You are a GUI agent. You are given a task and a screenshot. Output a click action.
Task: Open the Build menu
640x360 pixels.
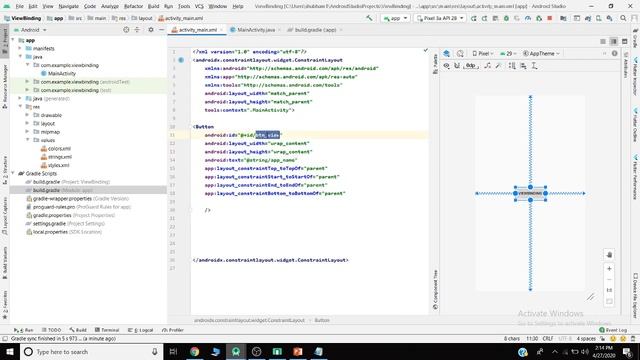[153, 6]
